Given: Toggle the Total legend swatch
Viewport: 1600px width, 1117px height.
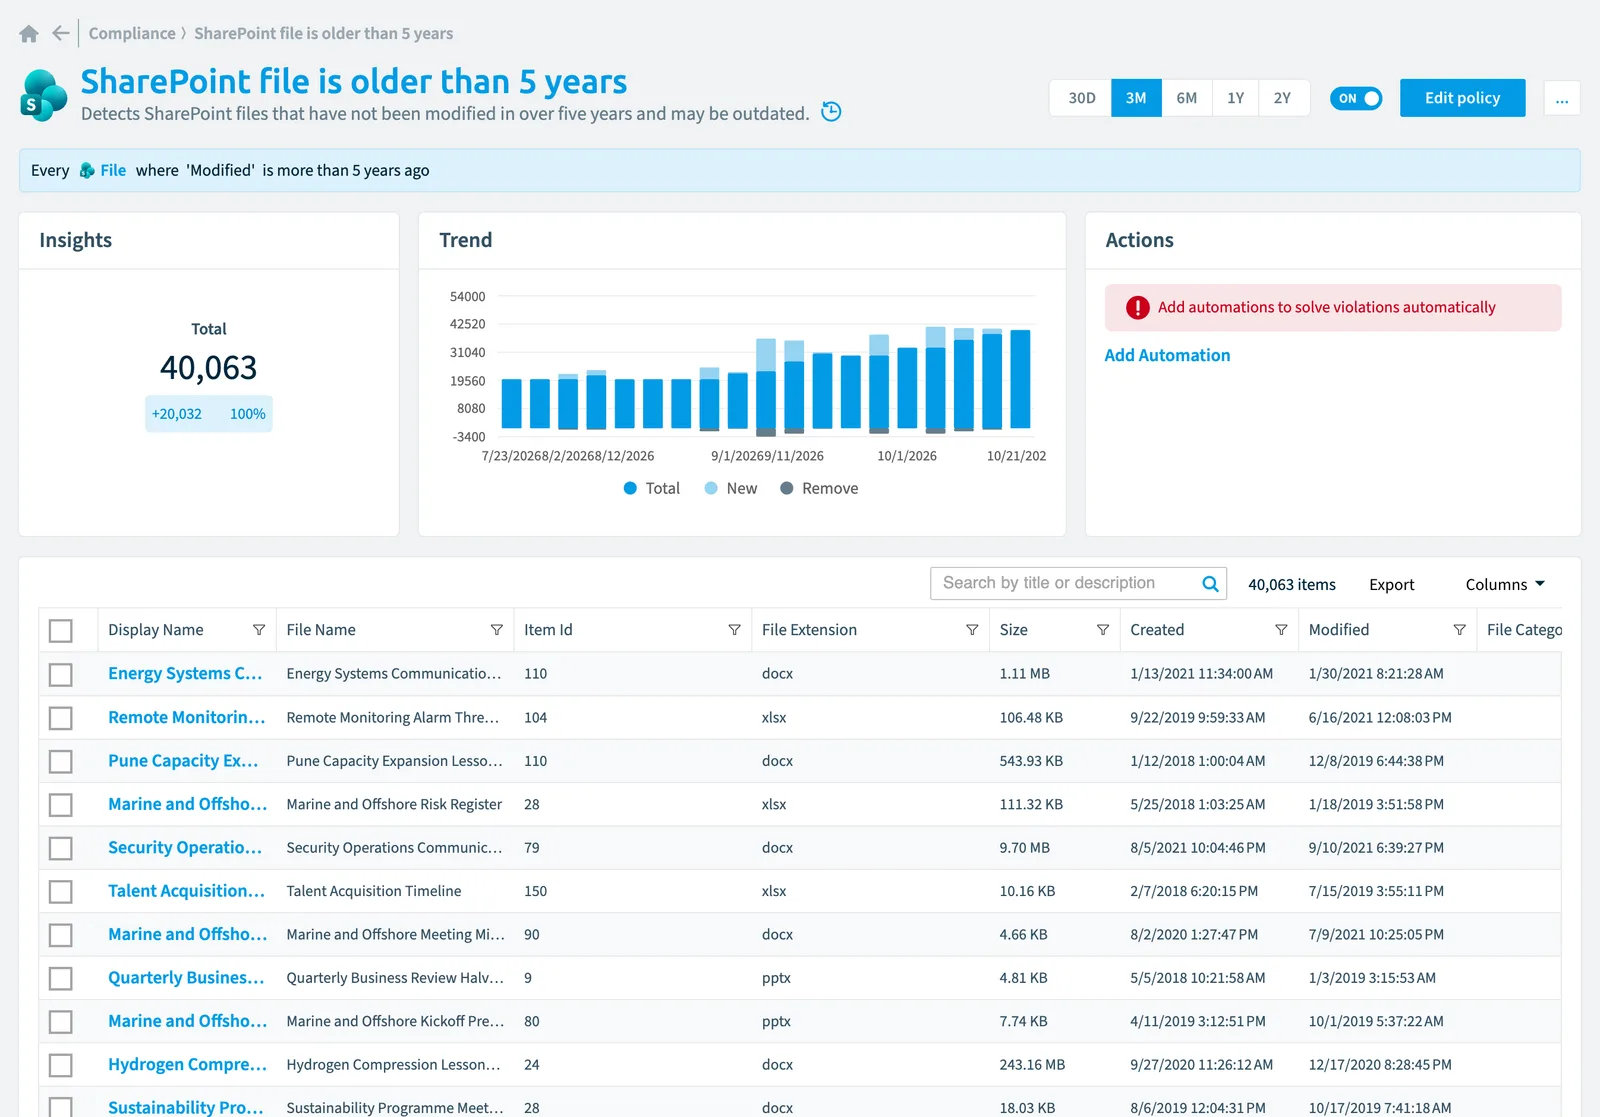Looking at the screenshot, I should tap(630, 488).
